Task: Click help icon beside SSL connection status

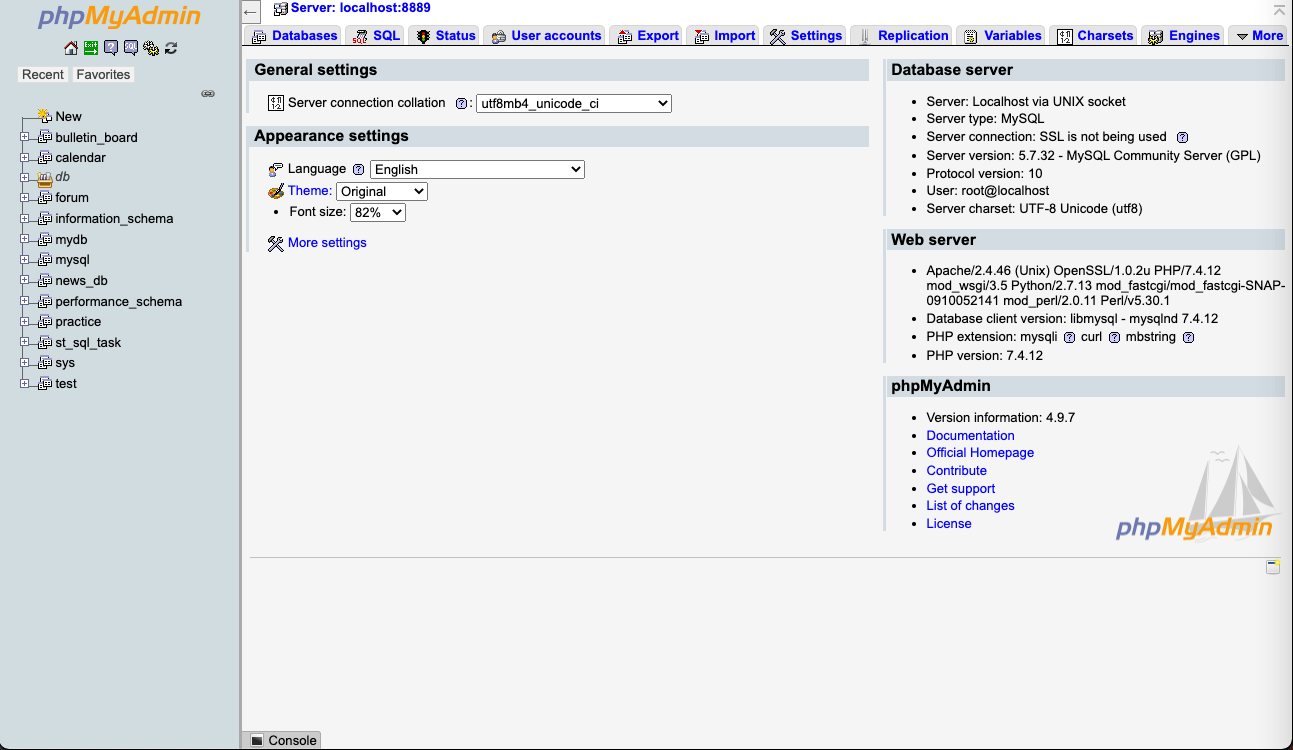Action: coord(1183,136)
